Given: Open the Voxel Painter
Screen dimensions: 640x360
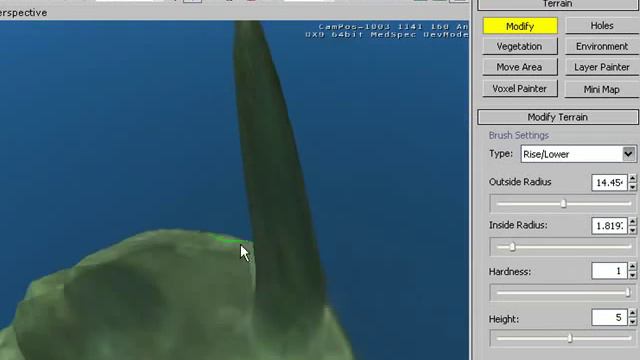Looking at the screenshot, I should tap(520, 89).
